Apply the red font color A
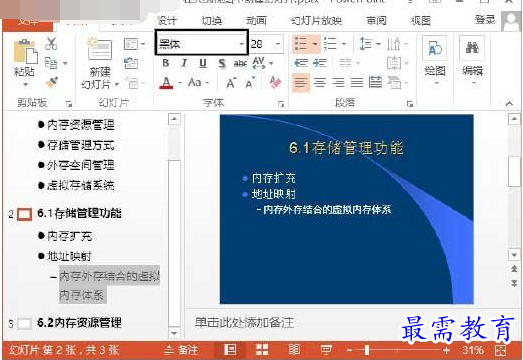Screen dimensions: 523x360 pos(166,82)
